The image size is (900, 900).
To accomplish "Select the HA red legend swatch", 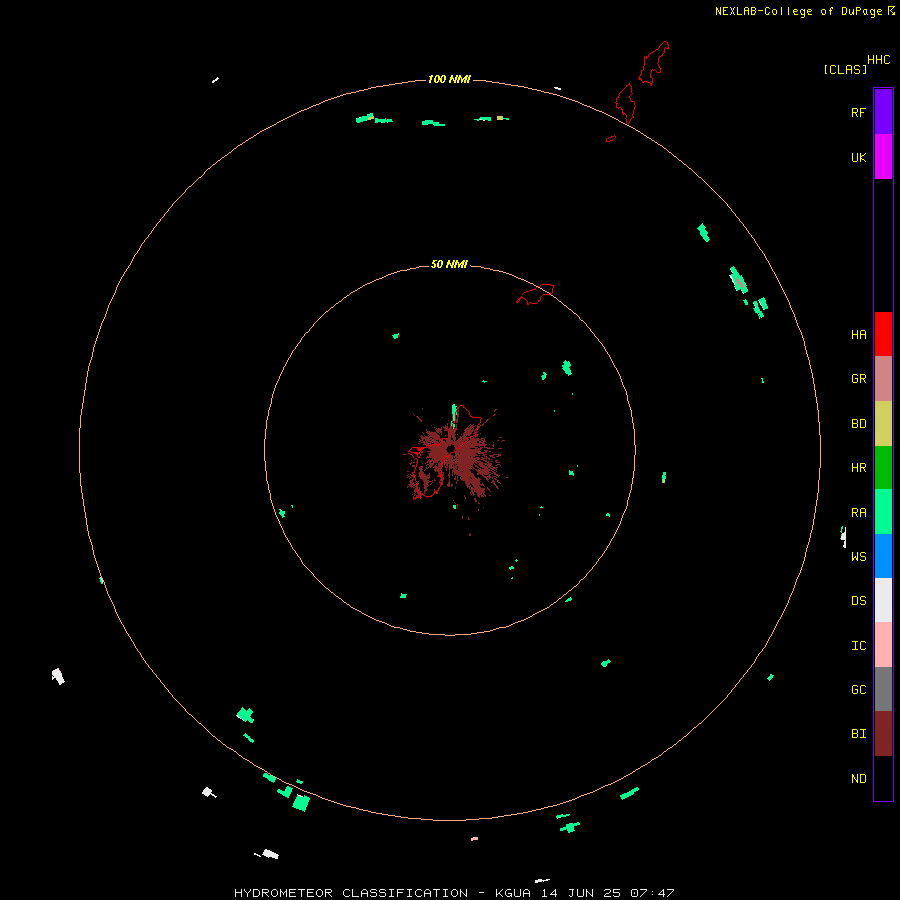I will click(883, 334).
